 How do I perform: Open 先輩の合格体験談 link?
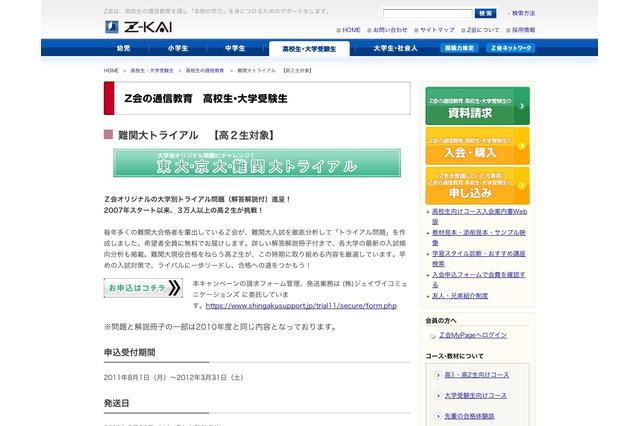click(469, 416)
